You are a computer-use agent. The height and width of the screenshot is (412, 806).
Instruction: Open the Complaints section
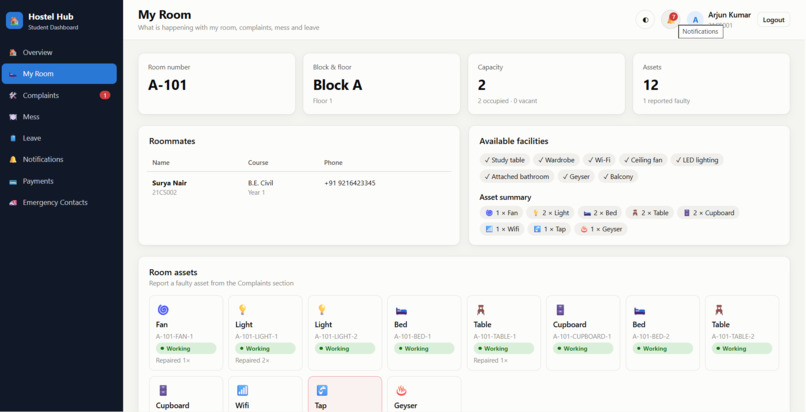pos(59,96)
